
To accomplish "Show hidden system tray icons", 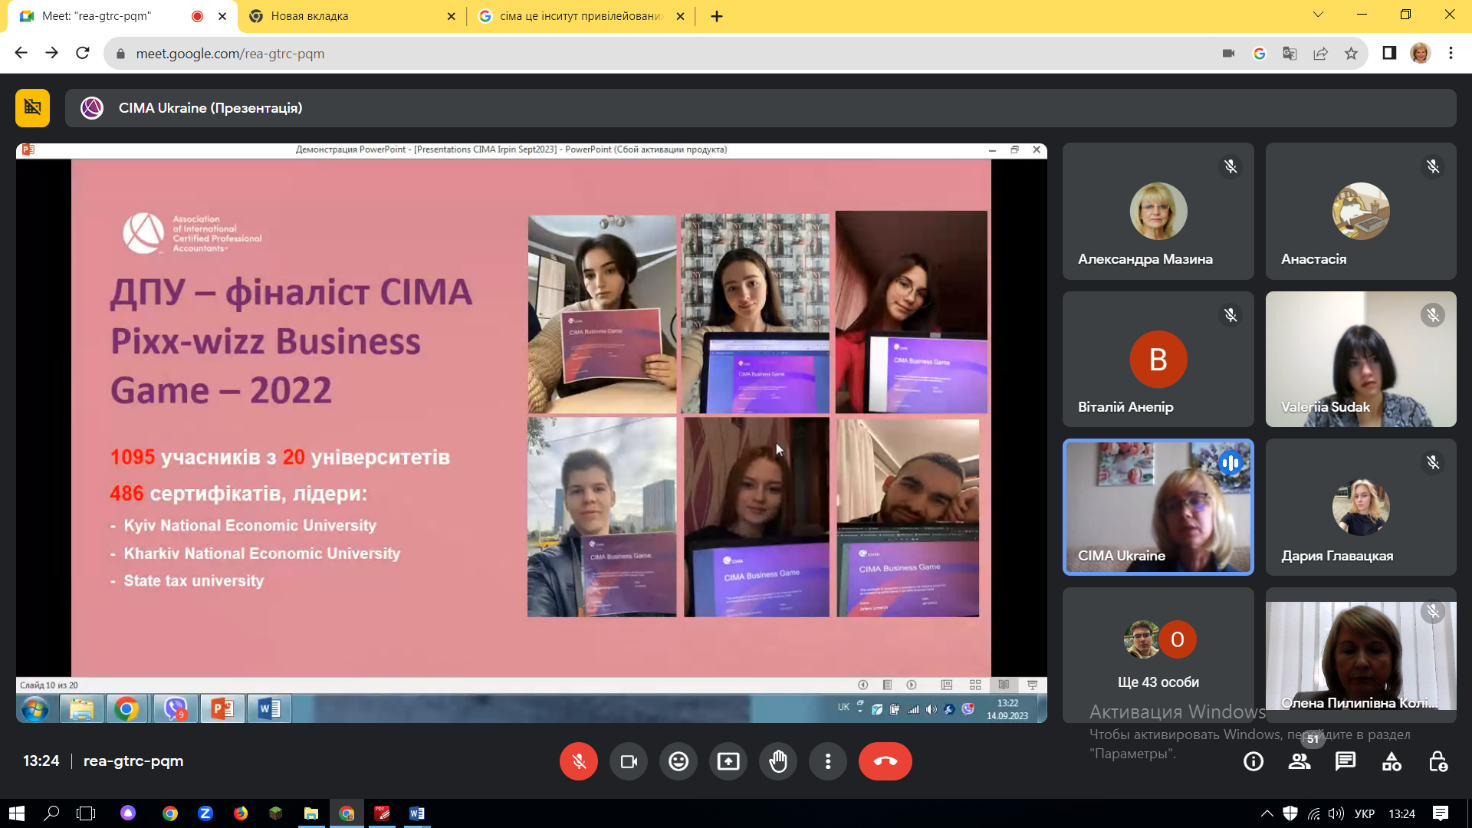I will pyautogui.click(x=1267, y=813).
